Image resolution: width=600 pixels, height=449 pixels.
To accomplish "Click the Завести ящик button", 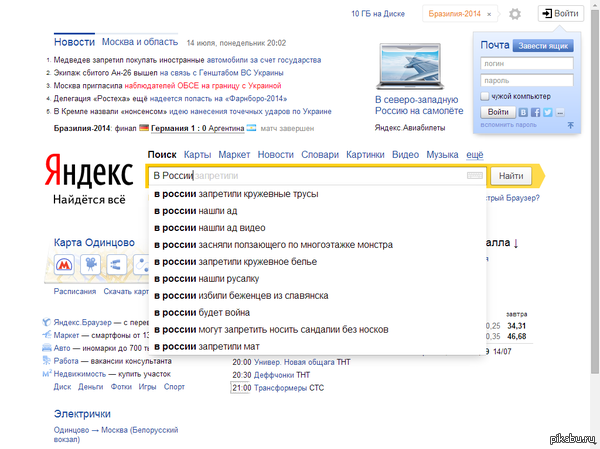I will click(x=543, y=46).
